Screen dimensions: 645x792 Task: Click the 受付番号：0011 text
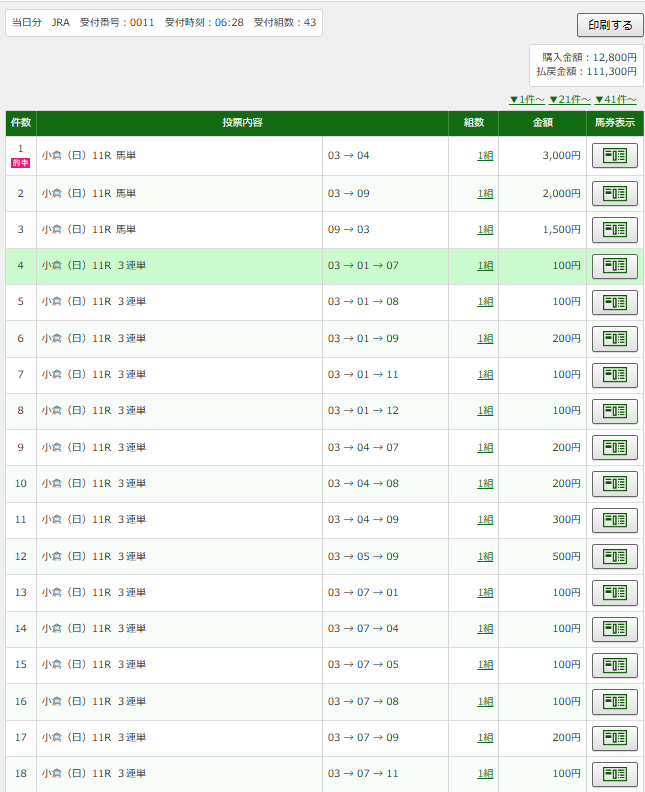coord(117,23)
